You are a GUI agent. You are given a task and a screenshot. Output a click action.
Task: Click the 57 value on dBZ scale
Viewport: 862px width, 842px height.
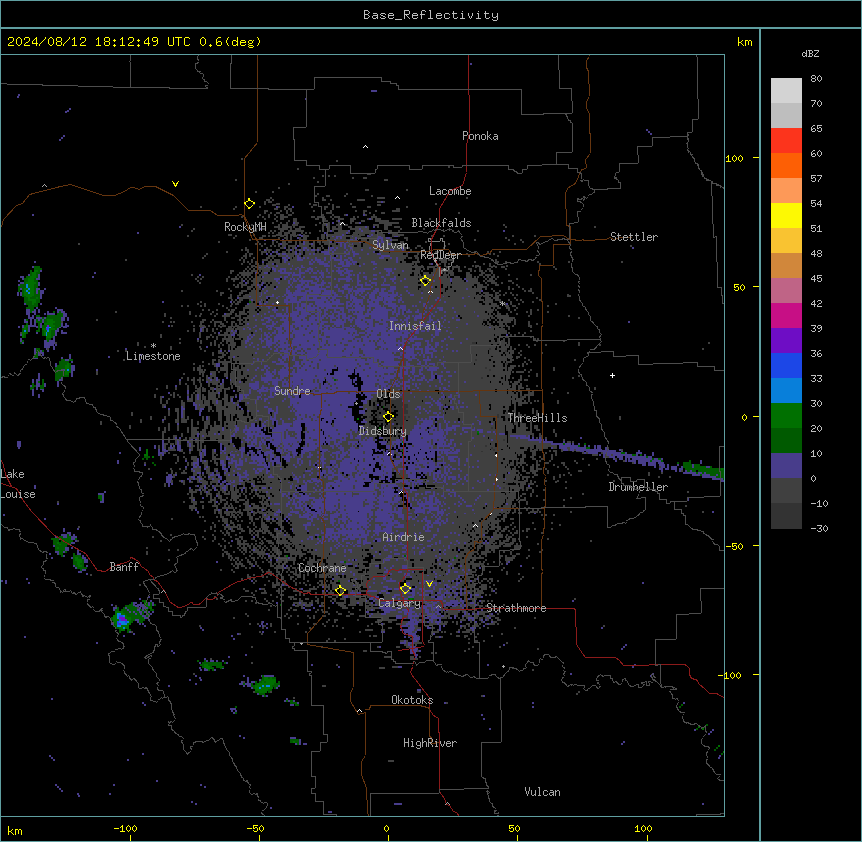click(816, 179)
